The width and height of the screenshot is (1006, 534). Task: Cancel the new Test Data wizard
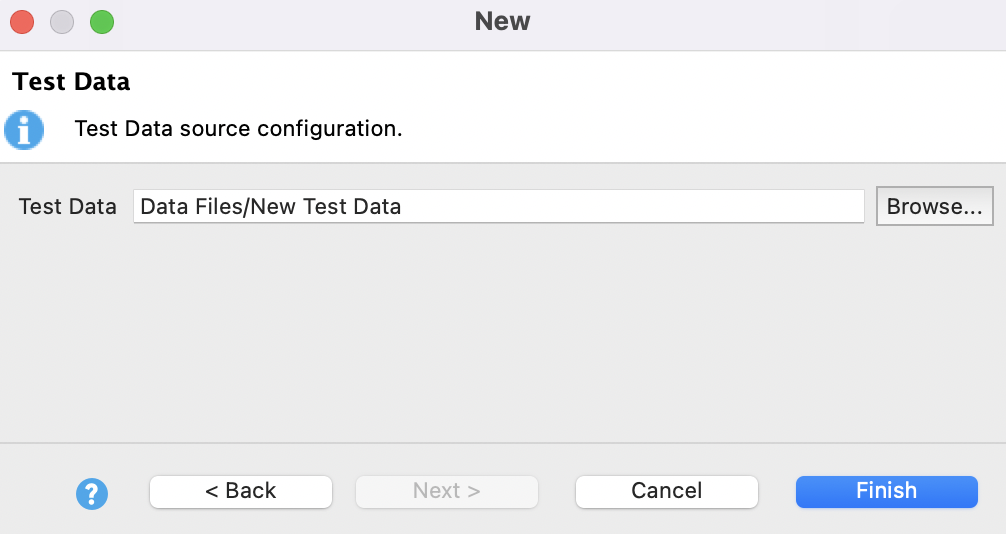pyautogui.click(x=667, y=491)
